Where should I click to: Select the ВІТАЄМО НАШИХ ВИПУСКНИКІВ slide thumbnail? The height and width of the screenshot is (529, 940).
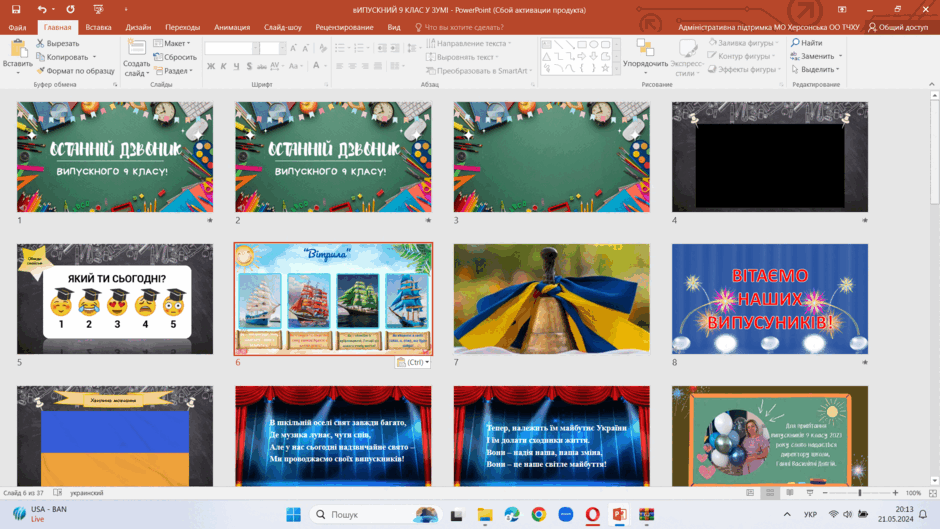(x=770, y=299)
